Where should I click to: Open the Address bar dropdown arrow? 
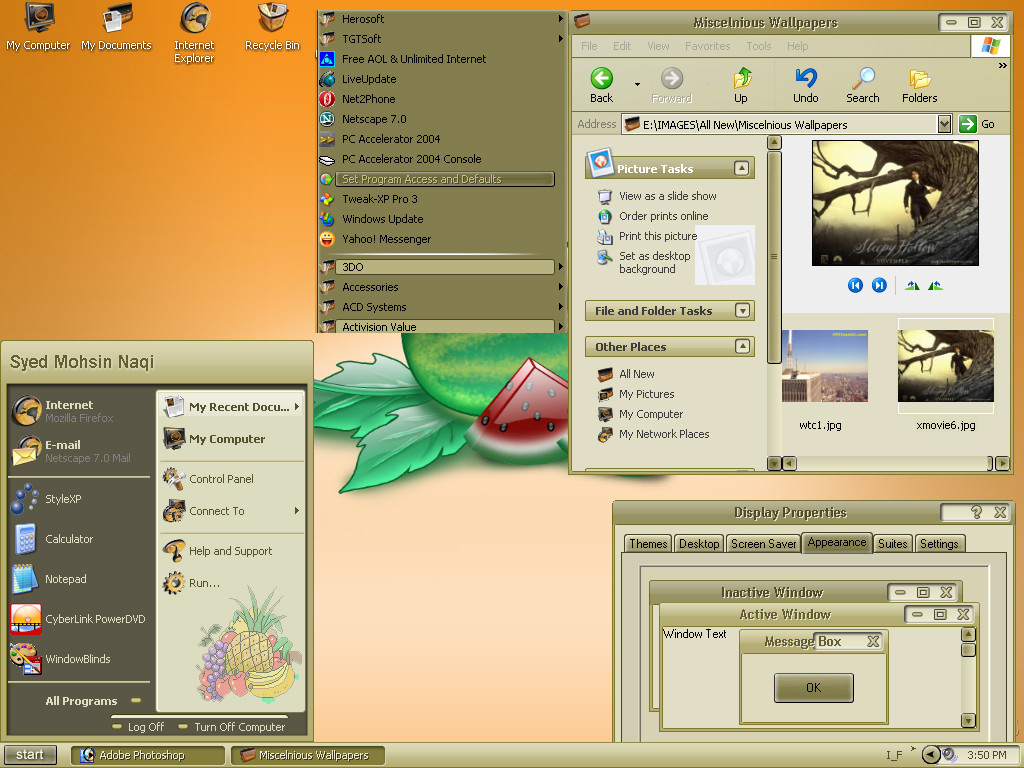(944, 124)
